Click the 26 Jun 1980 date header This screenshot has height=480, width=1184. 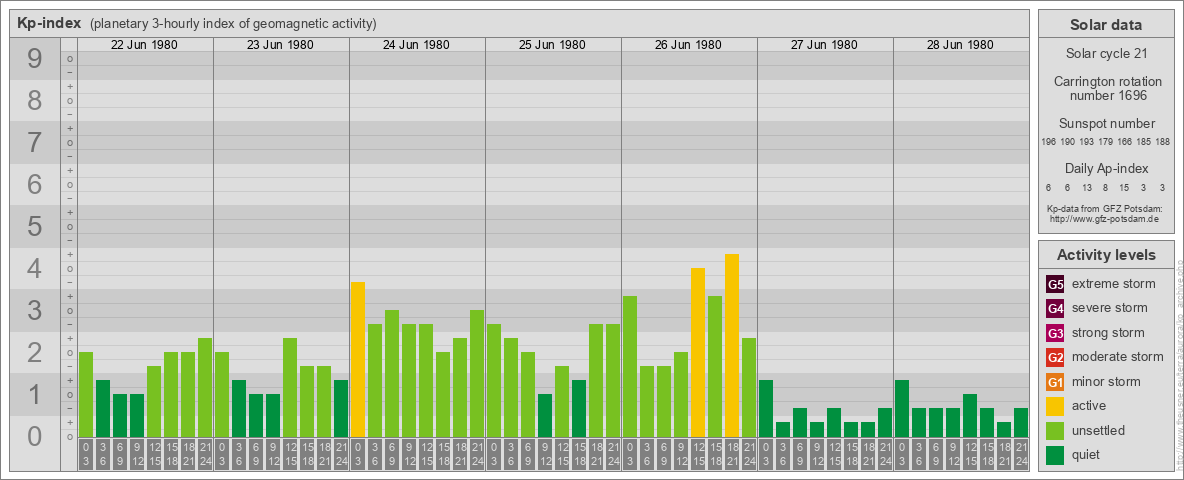[688, 45]
